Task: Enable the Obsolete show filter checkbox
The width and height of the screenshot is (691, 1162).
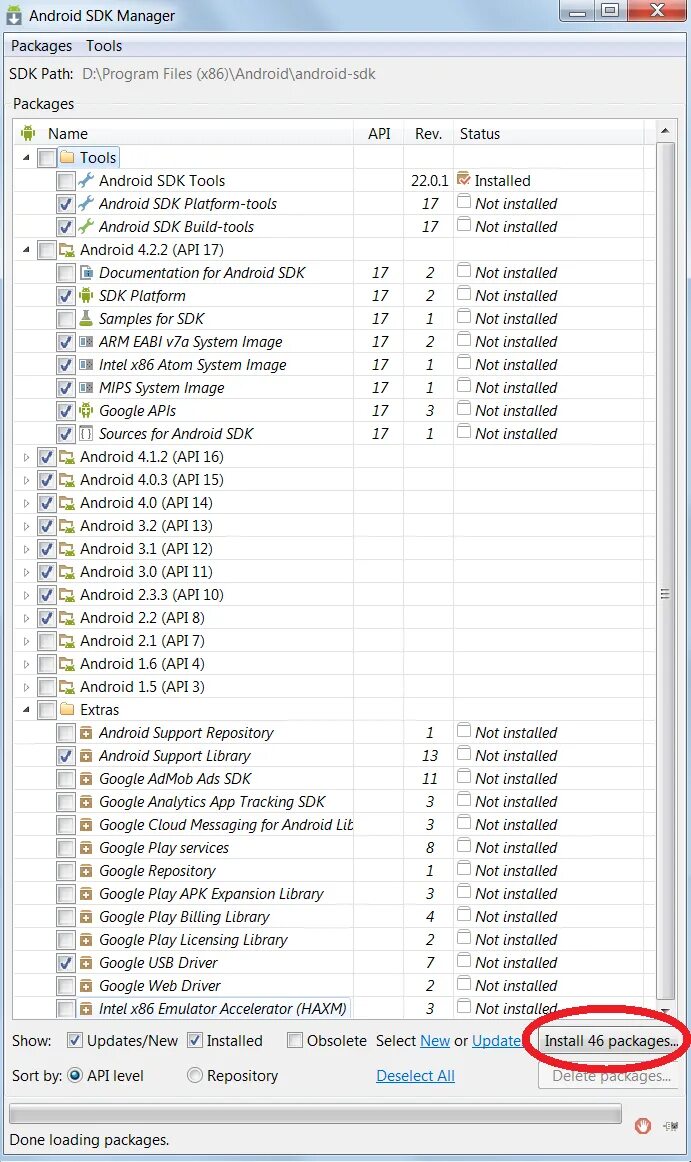Action: click(295, 1040)
